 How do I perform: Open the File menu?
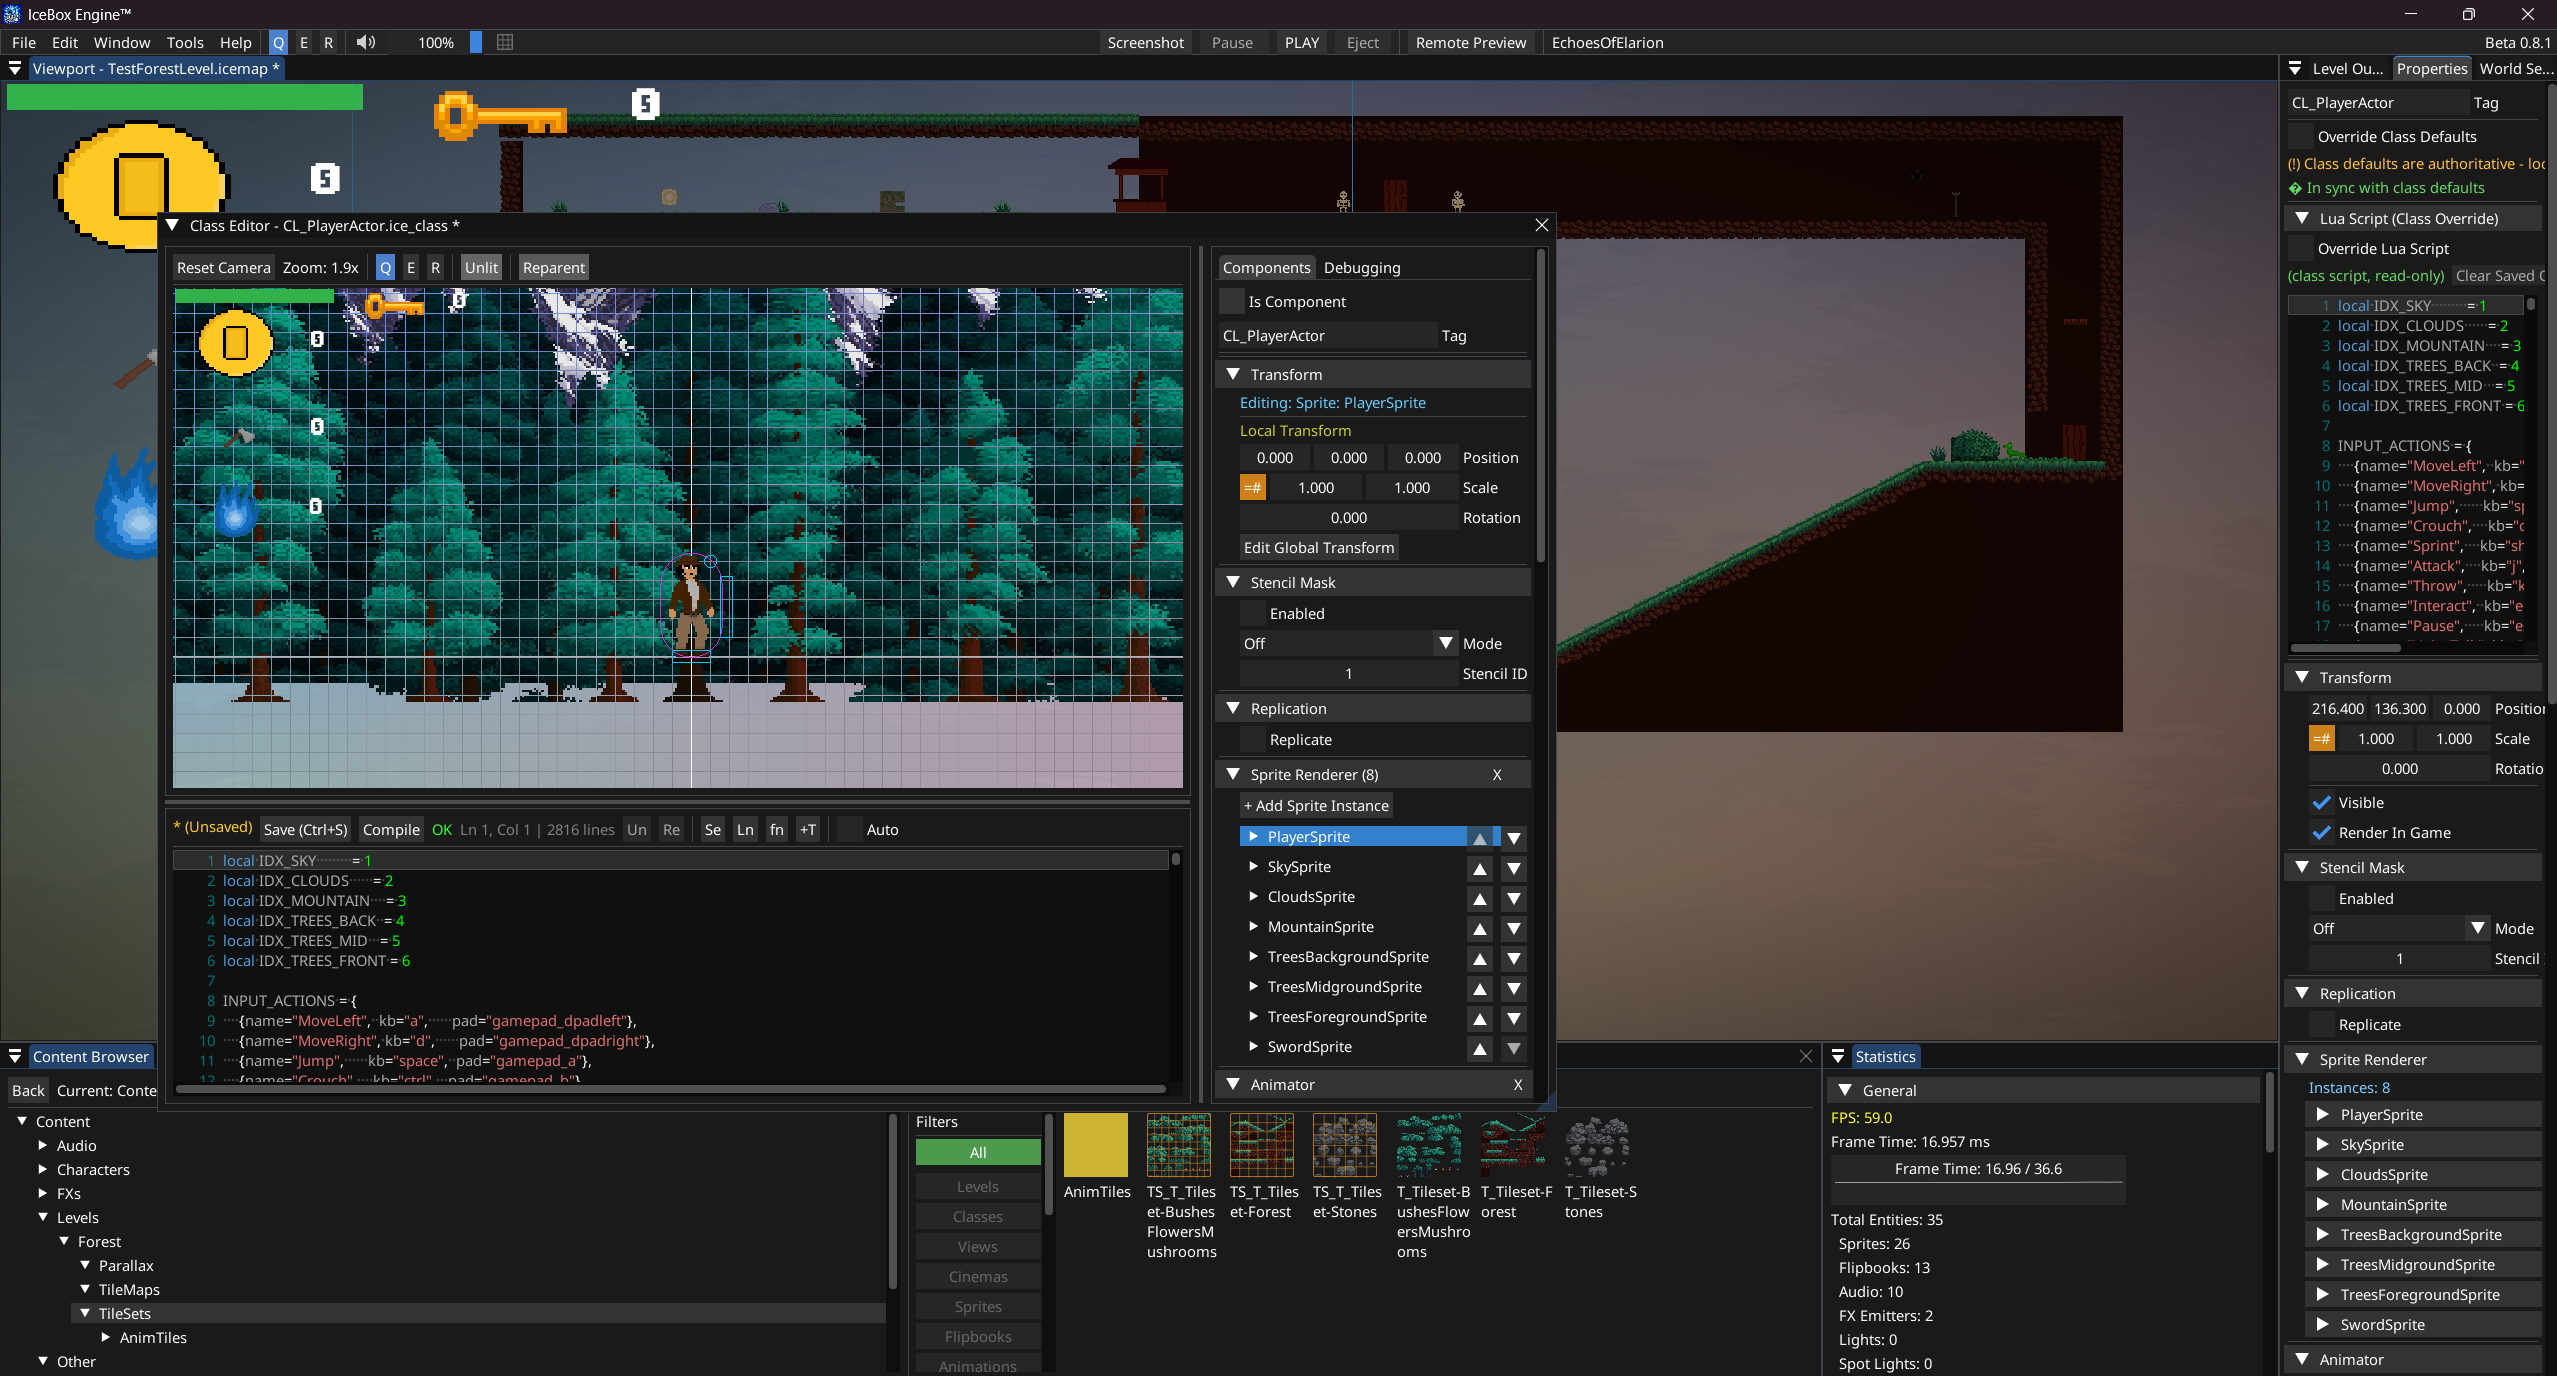pos(24,43)
